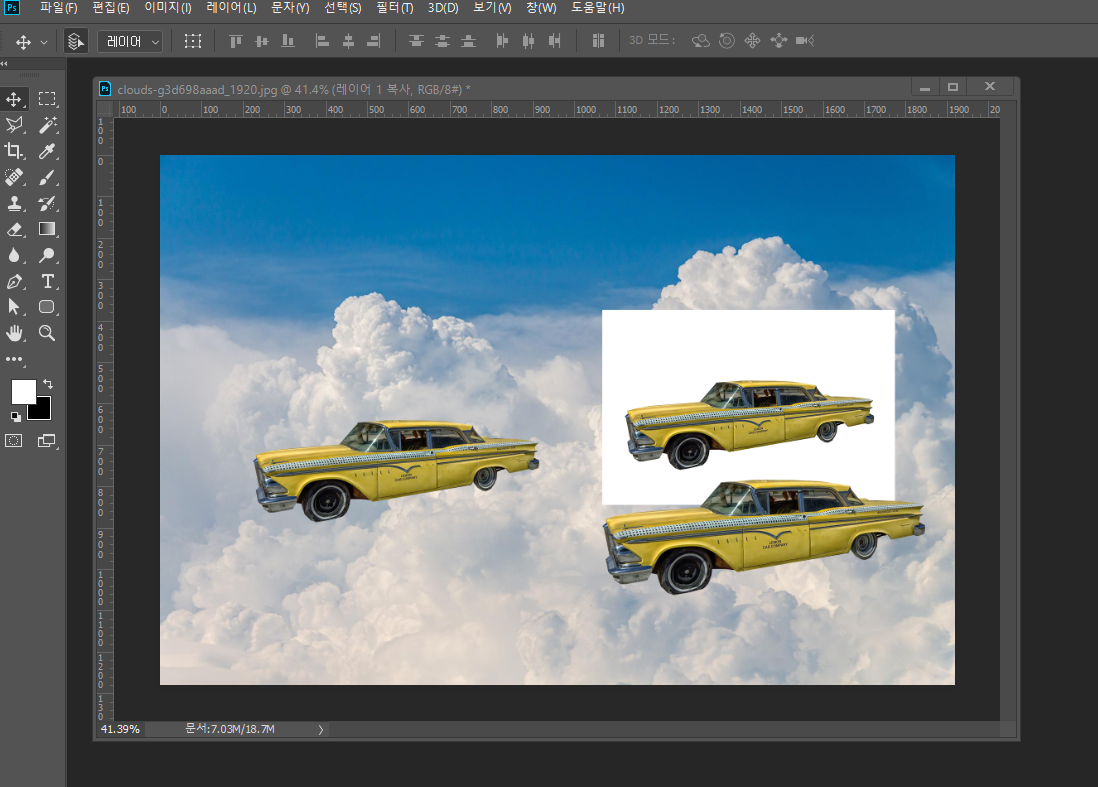This screenshot has height=787, width=1098.
Task: Select the Blur tool
Action: point(14,256)
